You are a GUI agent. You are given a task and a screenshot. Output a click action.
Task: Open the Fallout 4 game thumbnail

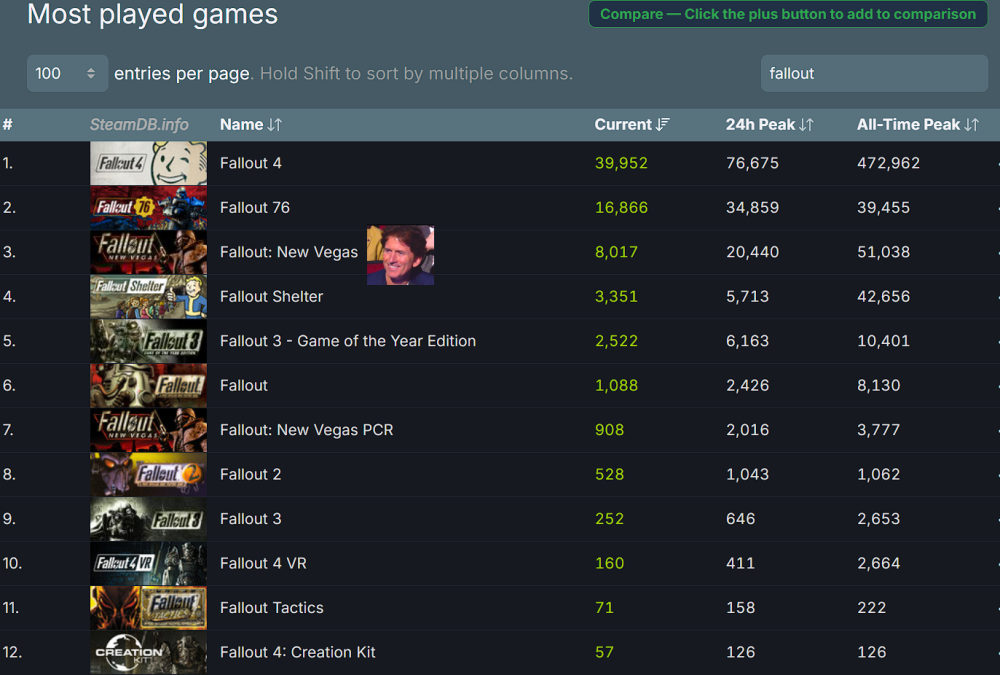[x=148, y=163]
